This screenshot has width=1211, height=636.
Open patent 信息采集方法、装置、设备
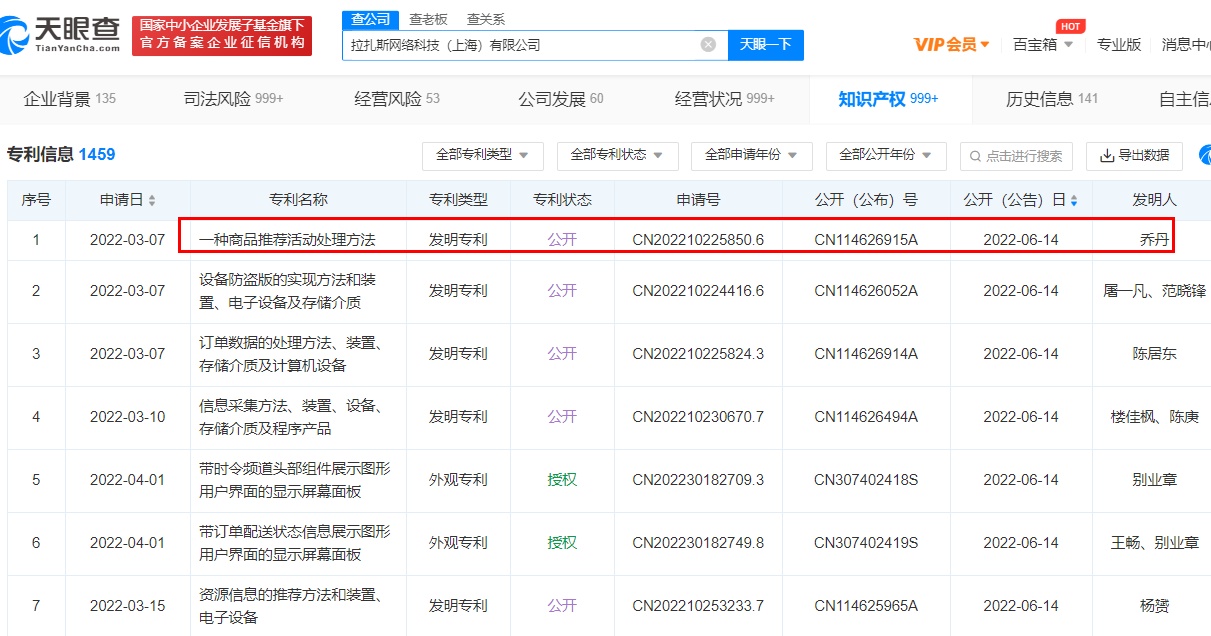coord(290,417)
